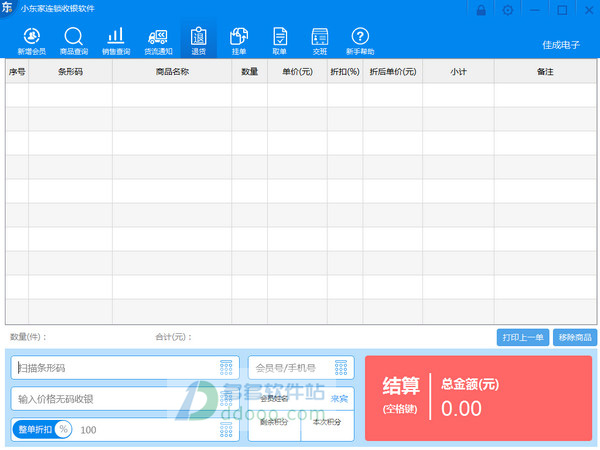The height and width of the screenshot is (450, 600).
Task: Maximize the cashier window
Action: point(562,10)
